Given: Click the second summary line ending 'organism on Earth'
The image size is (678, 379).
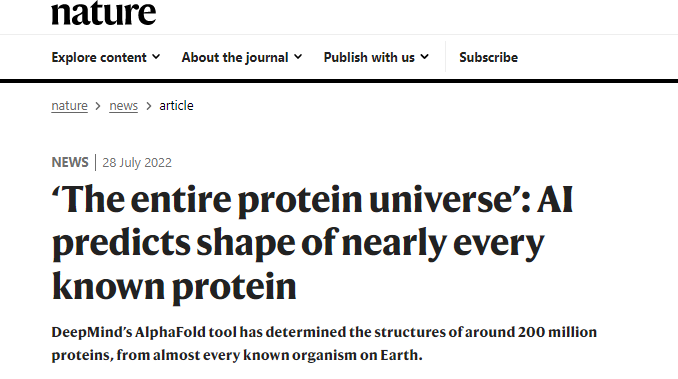Looking at the screenshot, I should [237, 355].
